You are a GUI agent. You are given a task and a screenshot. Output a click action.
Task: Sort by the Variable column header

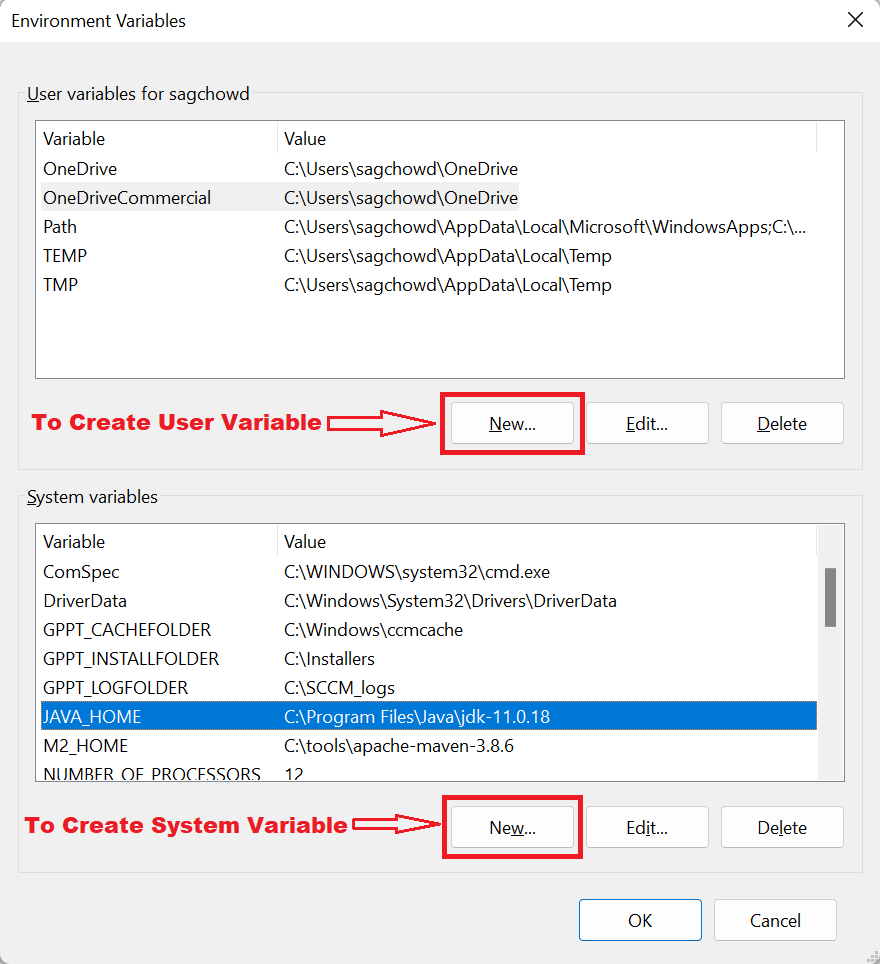point(70,139)
